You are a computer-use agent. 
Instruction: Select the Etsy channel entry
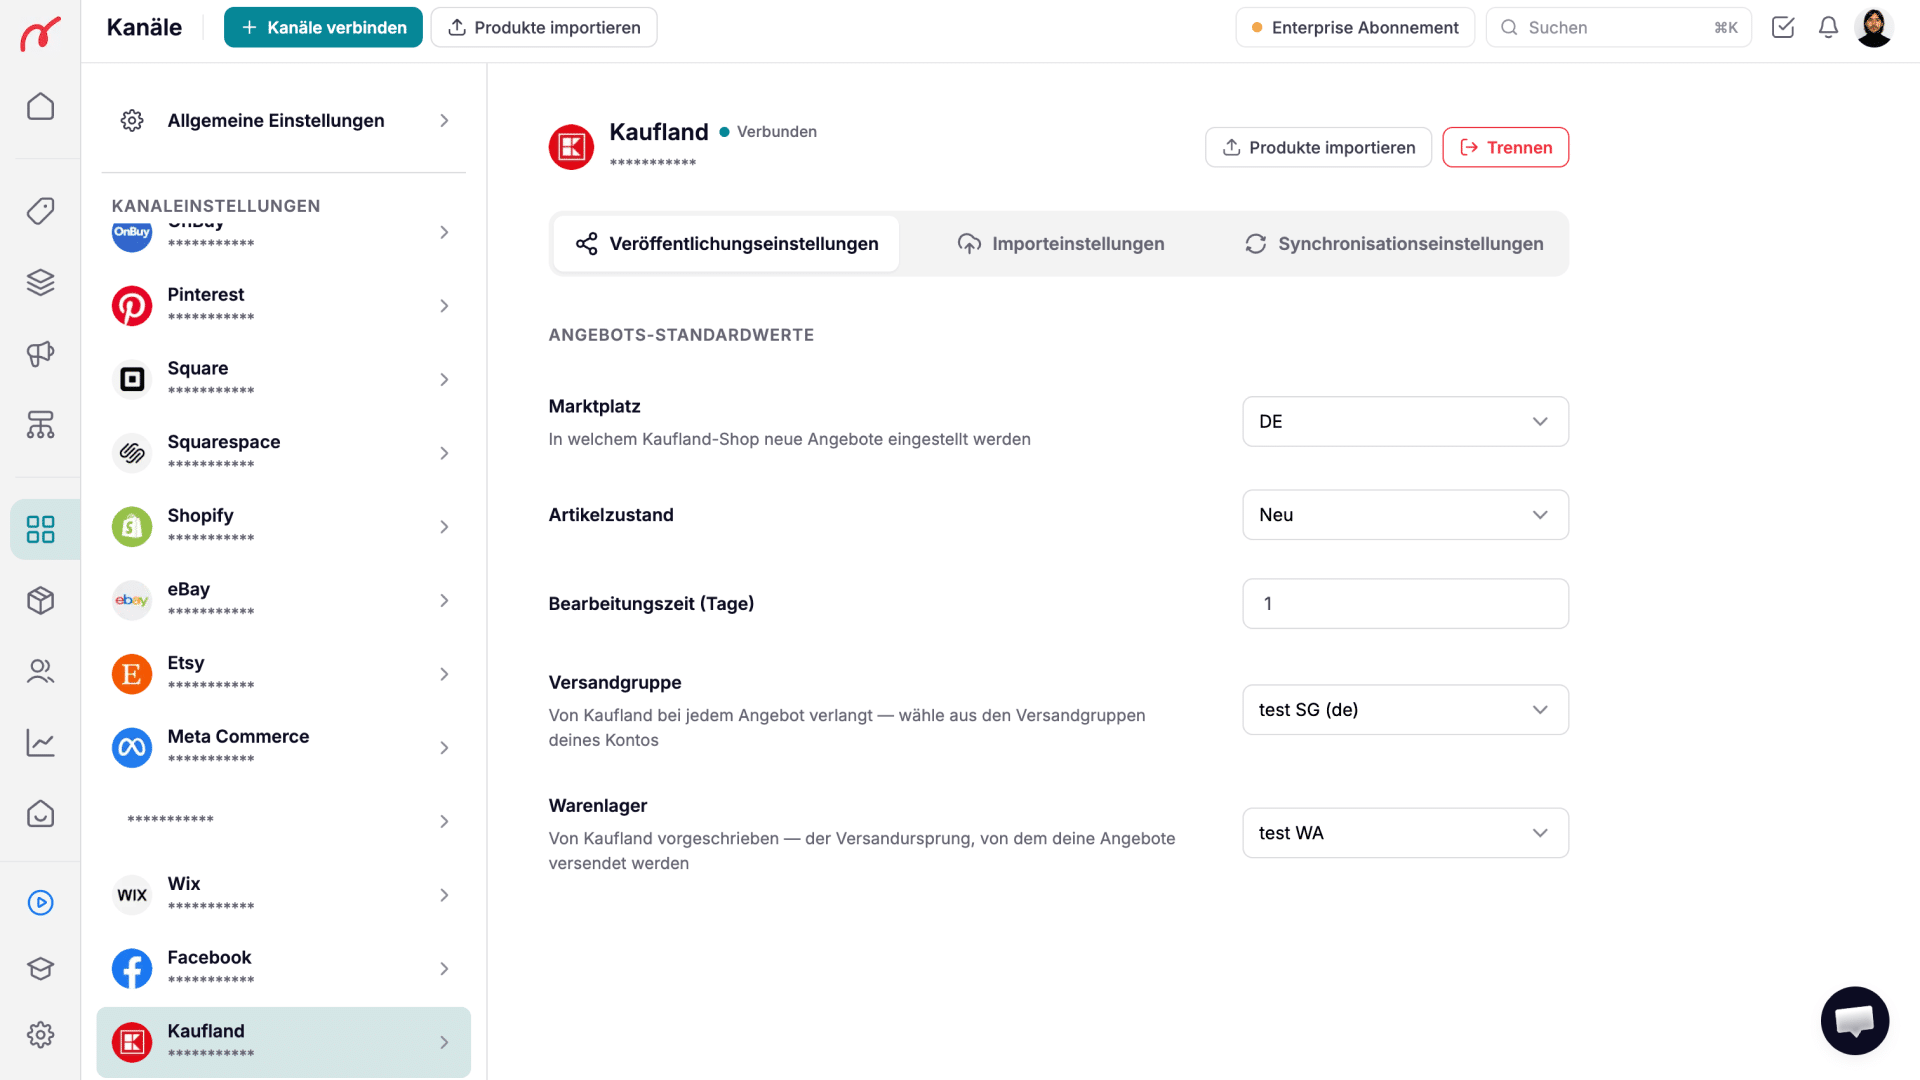tap(283, 674)
